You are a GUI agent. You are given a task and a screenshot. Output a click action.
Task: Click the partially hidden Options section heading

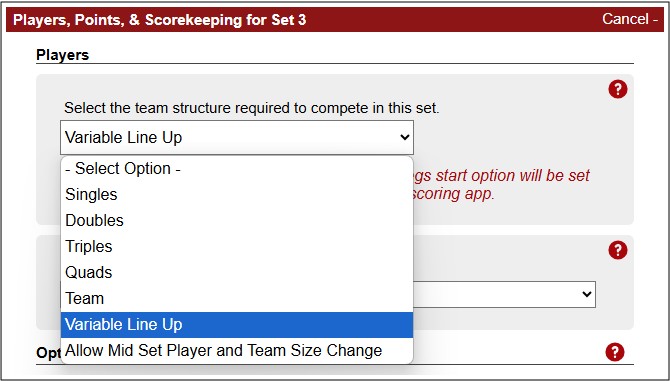pos(49,353)
